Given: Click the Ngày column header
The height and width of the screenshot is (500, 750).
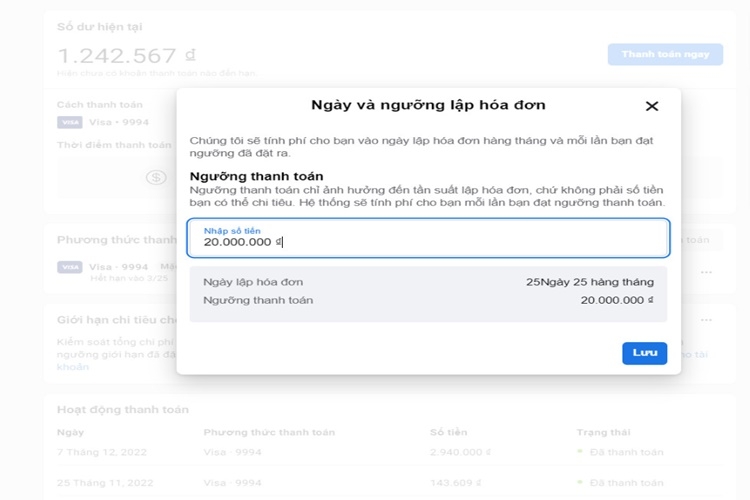Looking at the screenshot, I should 71,432.
